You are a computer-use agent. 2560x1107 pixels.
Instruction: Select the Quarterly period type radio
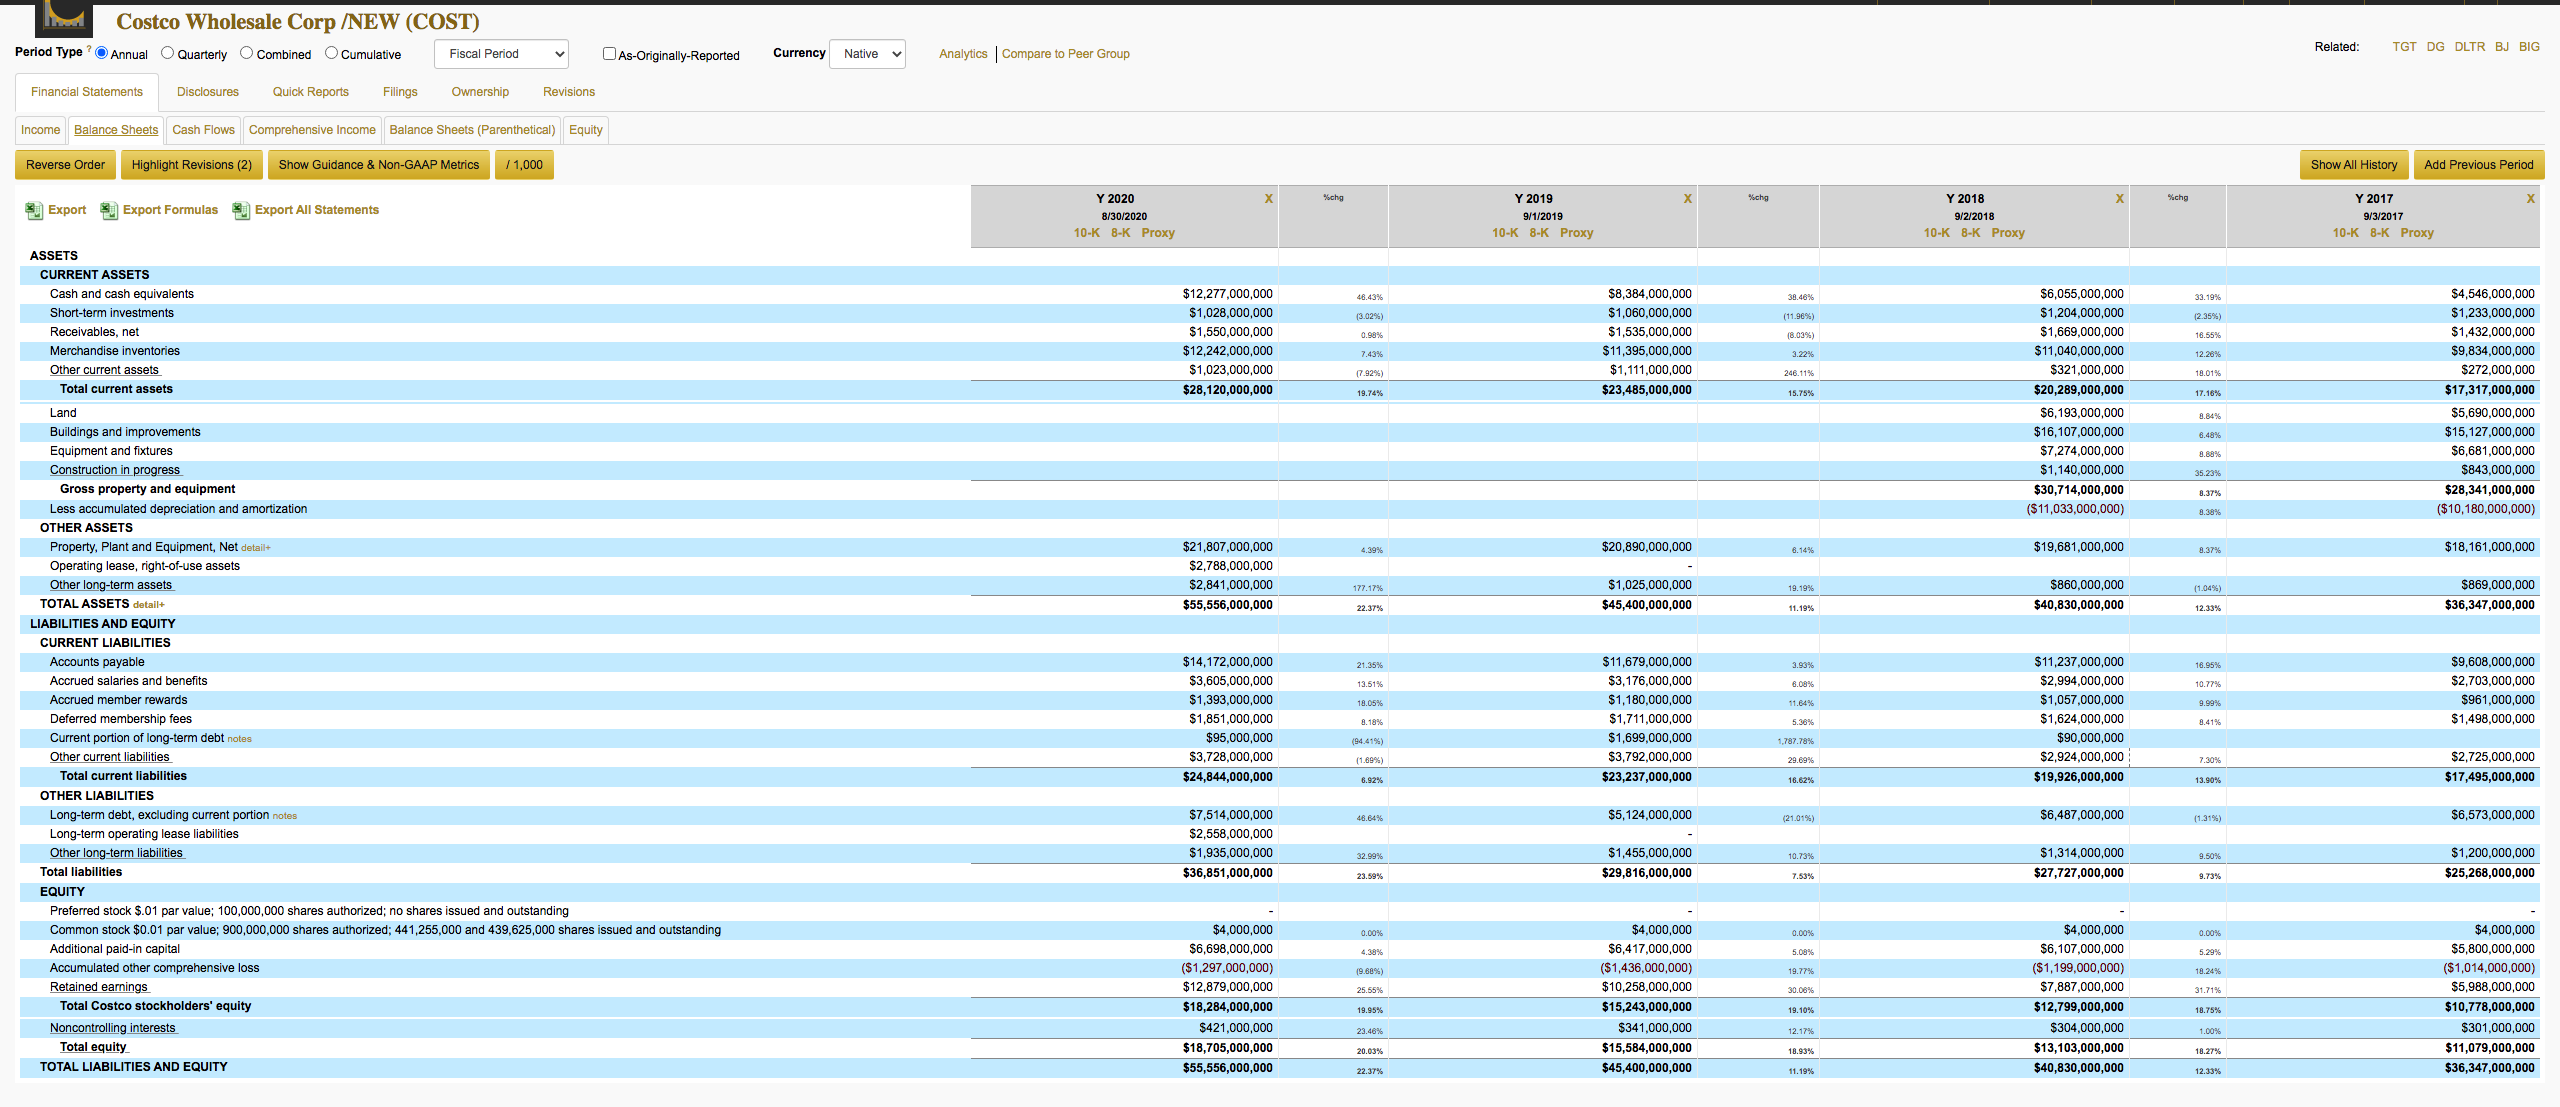pos(168,53)
